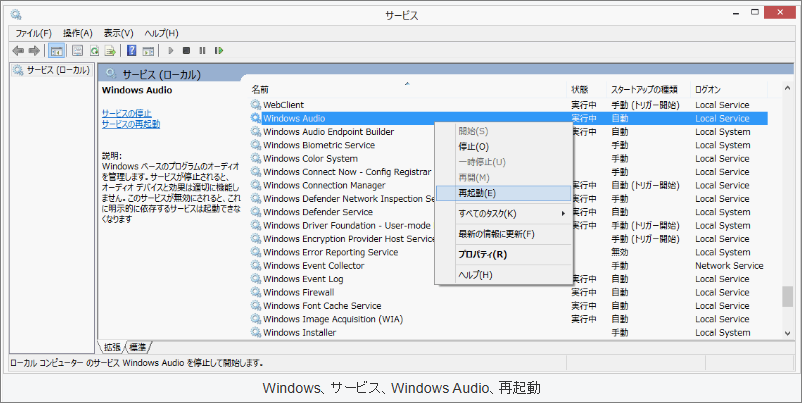Select the Windows Connection Manager row
Viewport: 802px width, 403px height.
point(509,185)
